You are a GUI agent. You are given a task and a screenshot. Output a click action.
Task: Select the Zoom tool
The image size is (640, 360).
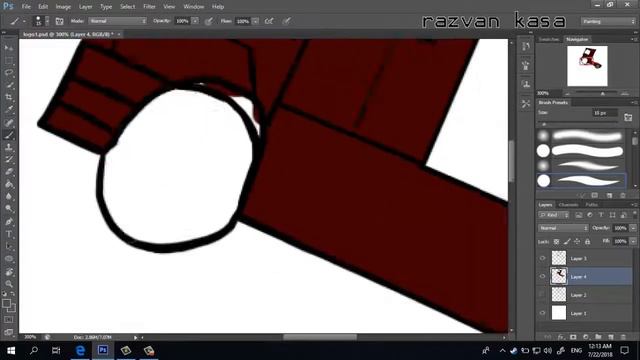click(9, 284)
